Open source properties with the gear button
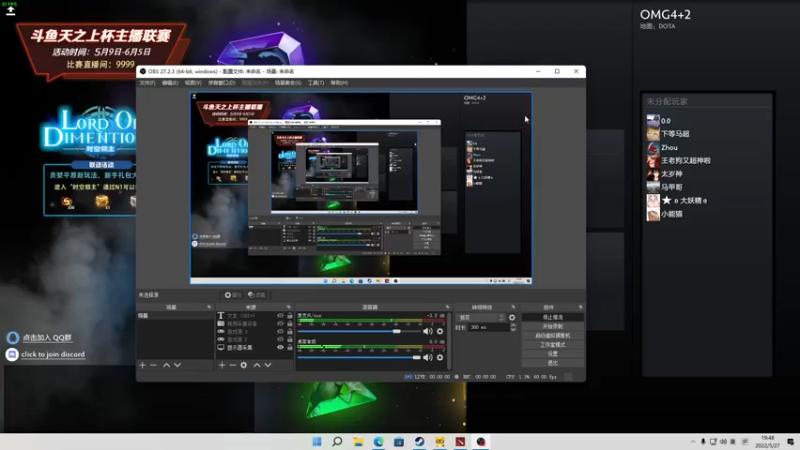 click(x=233, y=295)
